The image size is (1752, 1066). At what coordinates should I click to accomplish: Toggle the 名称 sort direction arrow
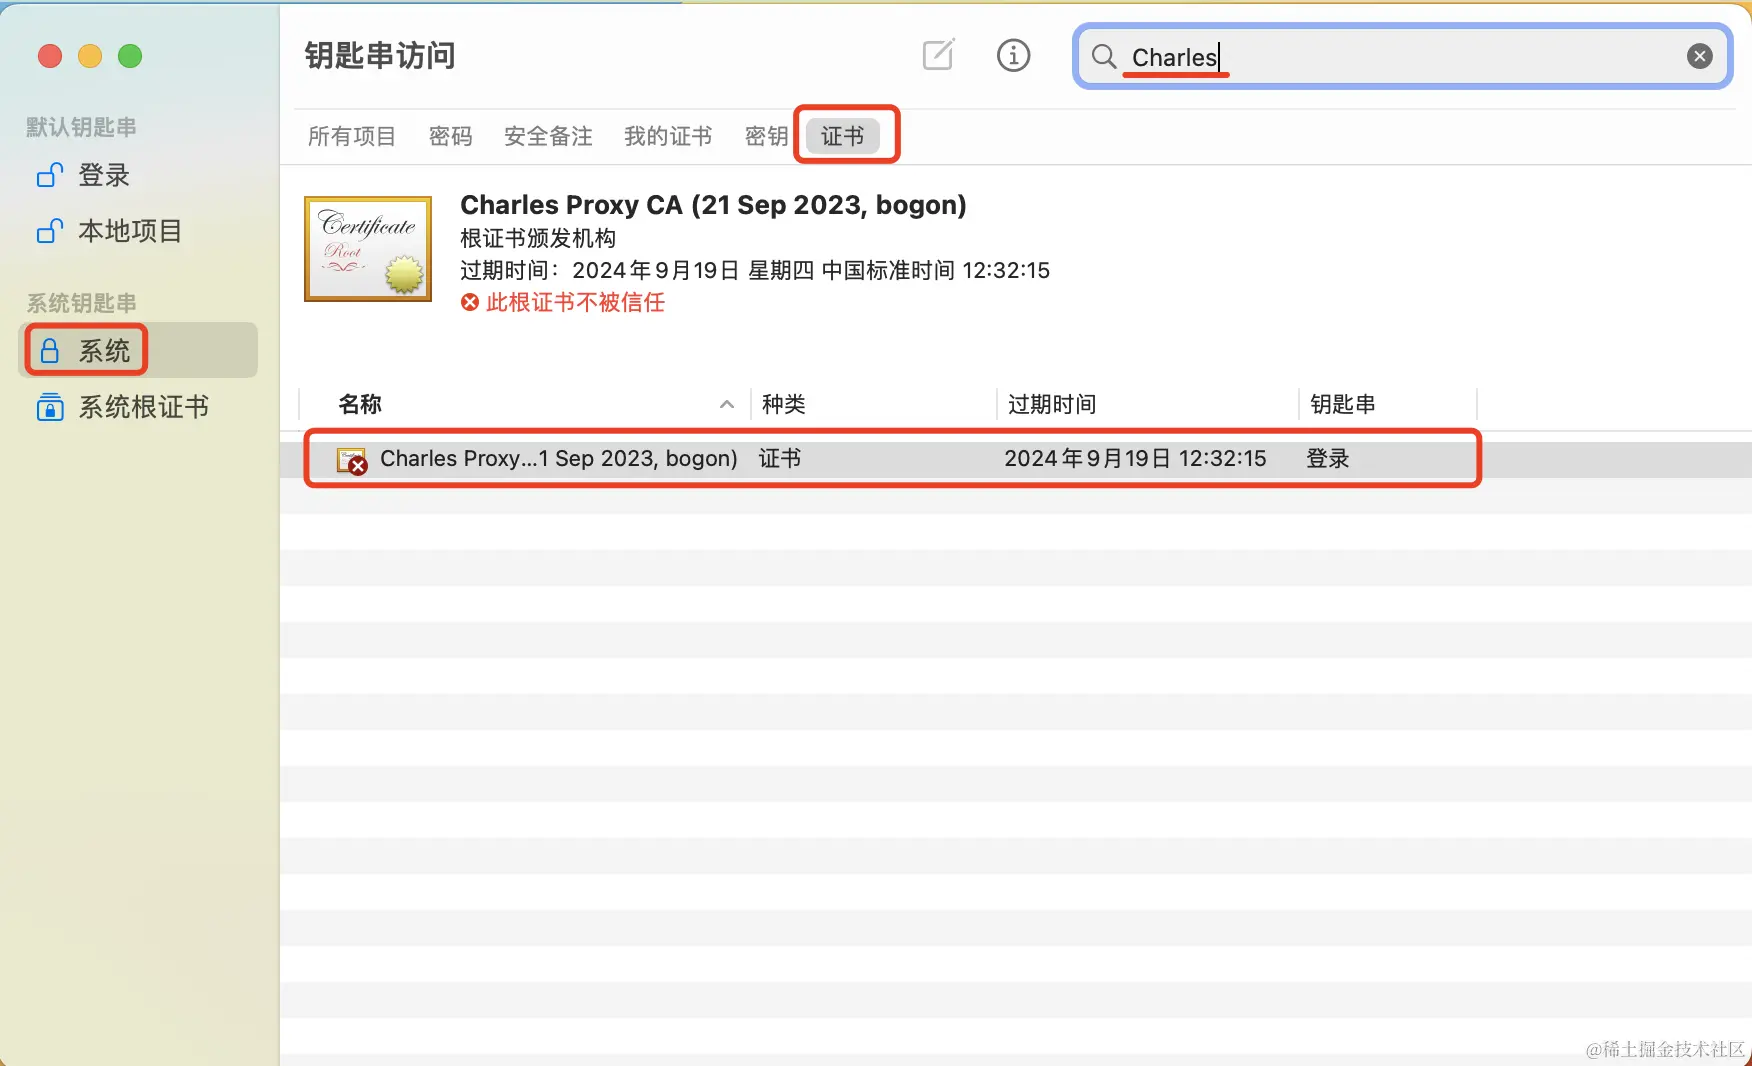(727, 404)
